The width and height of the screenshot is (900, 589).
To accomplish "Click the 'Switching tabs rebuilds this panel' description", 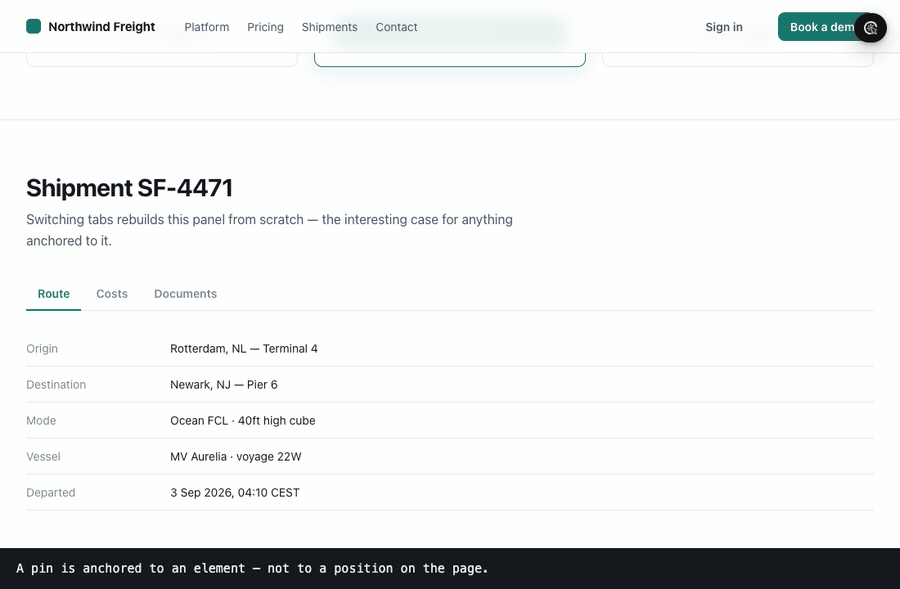I will (269, 230).
